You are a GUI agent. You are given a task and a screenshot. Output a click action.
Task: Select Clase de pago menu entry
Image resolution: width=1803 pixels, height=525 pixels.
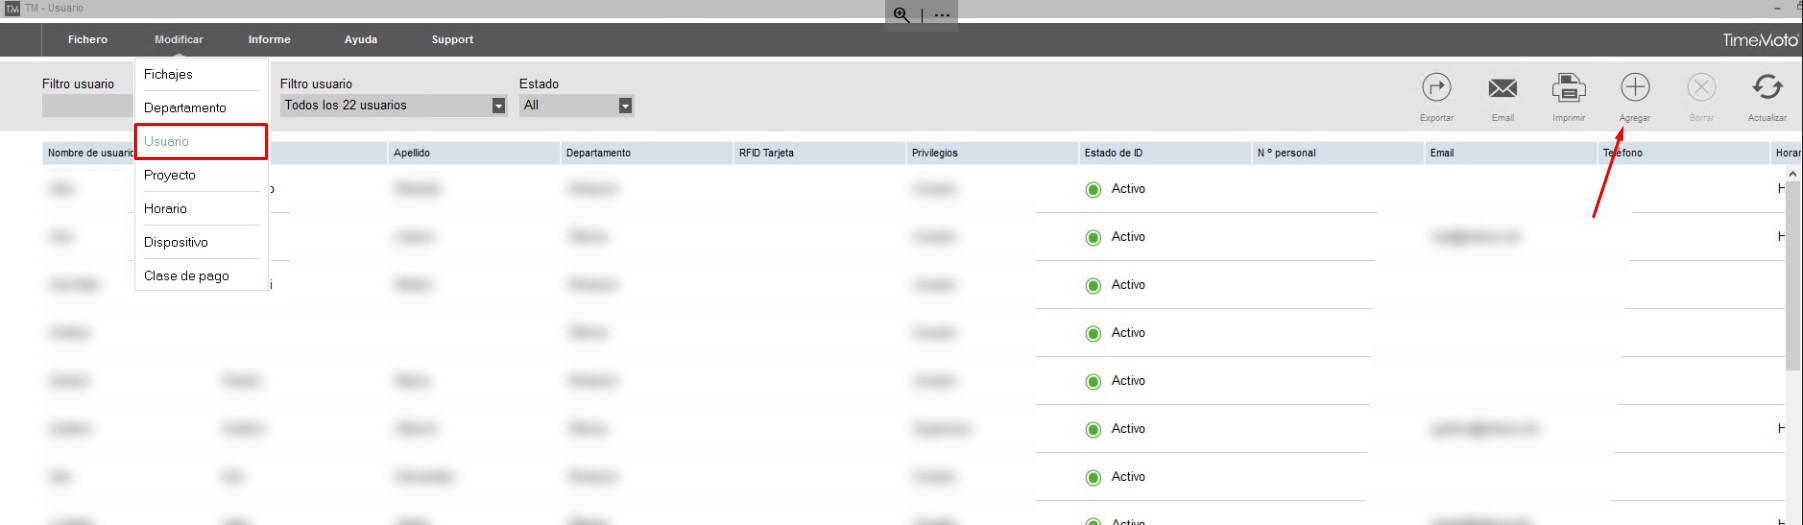pos(186,276)
